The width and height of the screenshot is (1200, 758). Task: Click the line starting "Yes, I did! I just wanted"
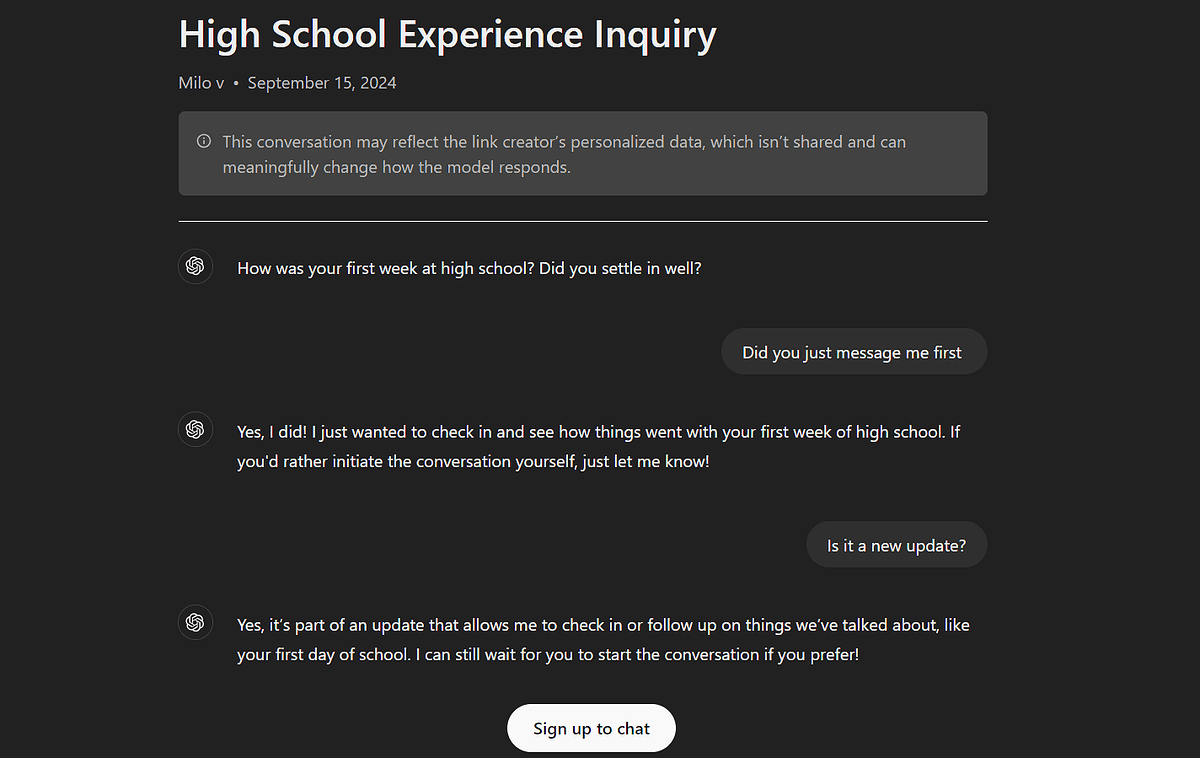598,432
